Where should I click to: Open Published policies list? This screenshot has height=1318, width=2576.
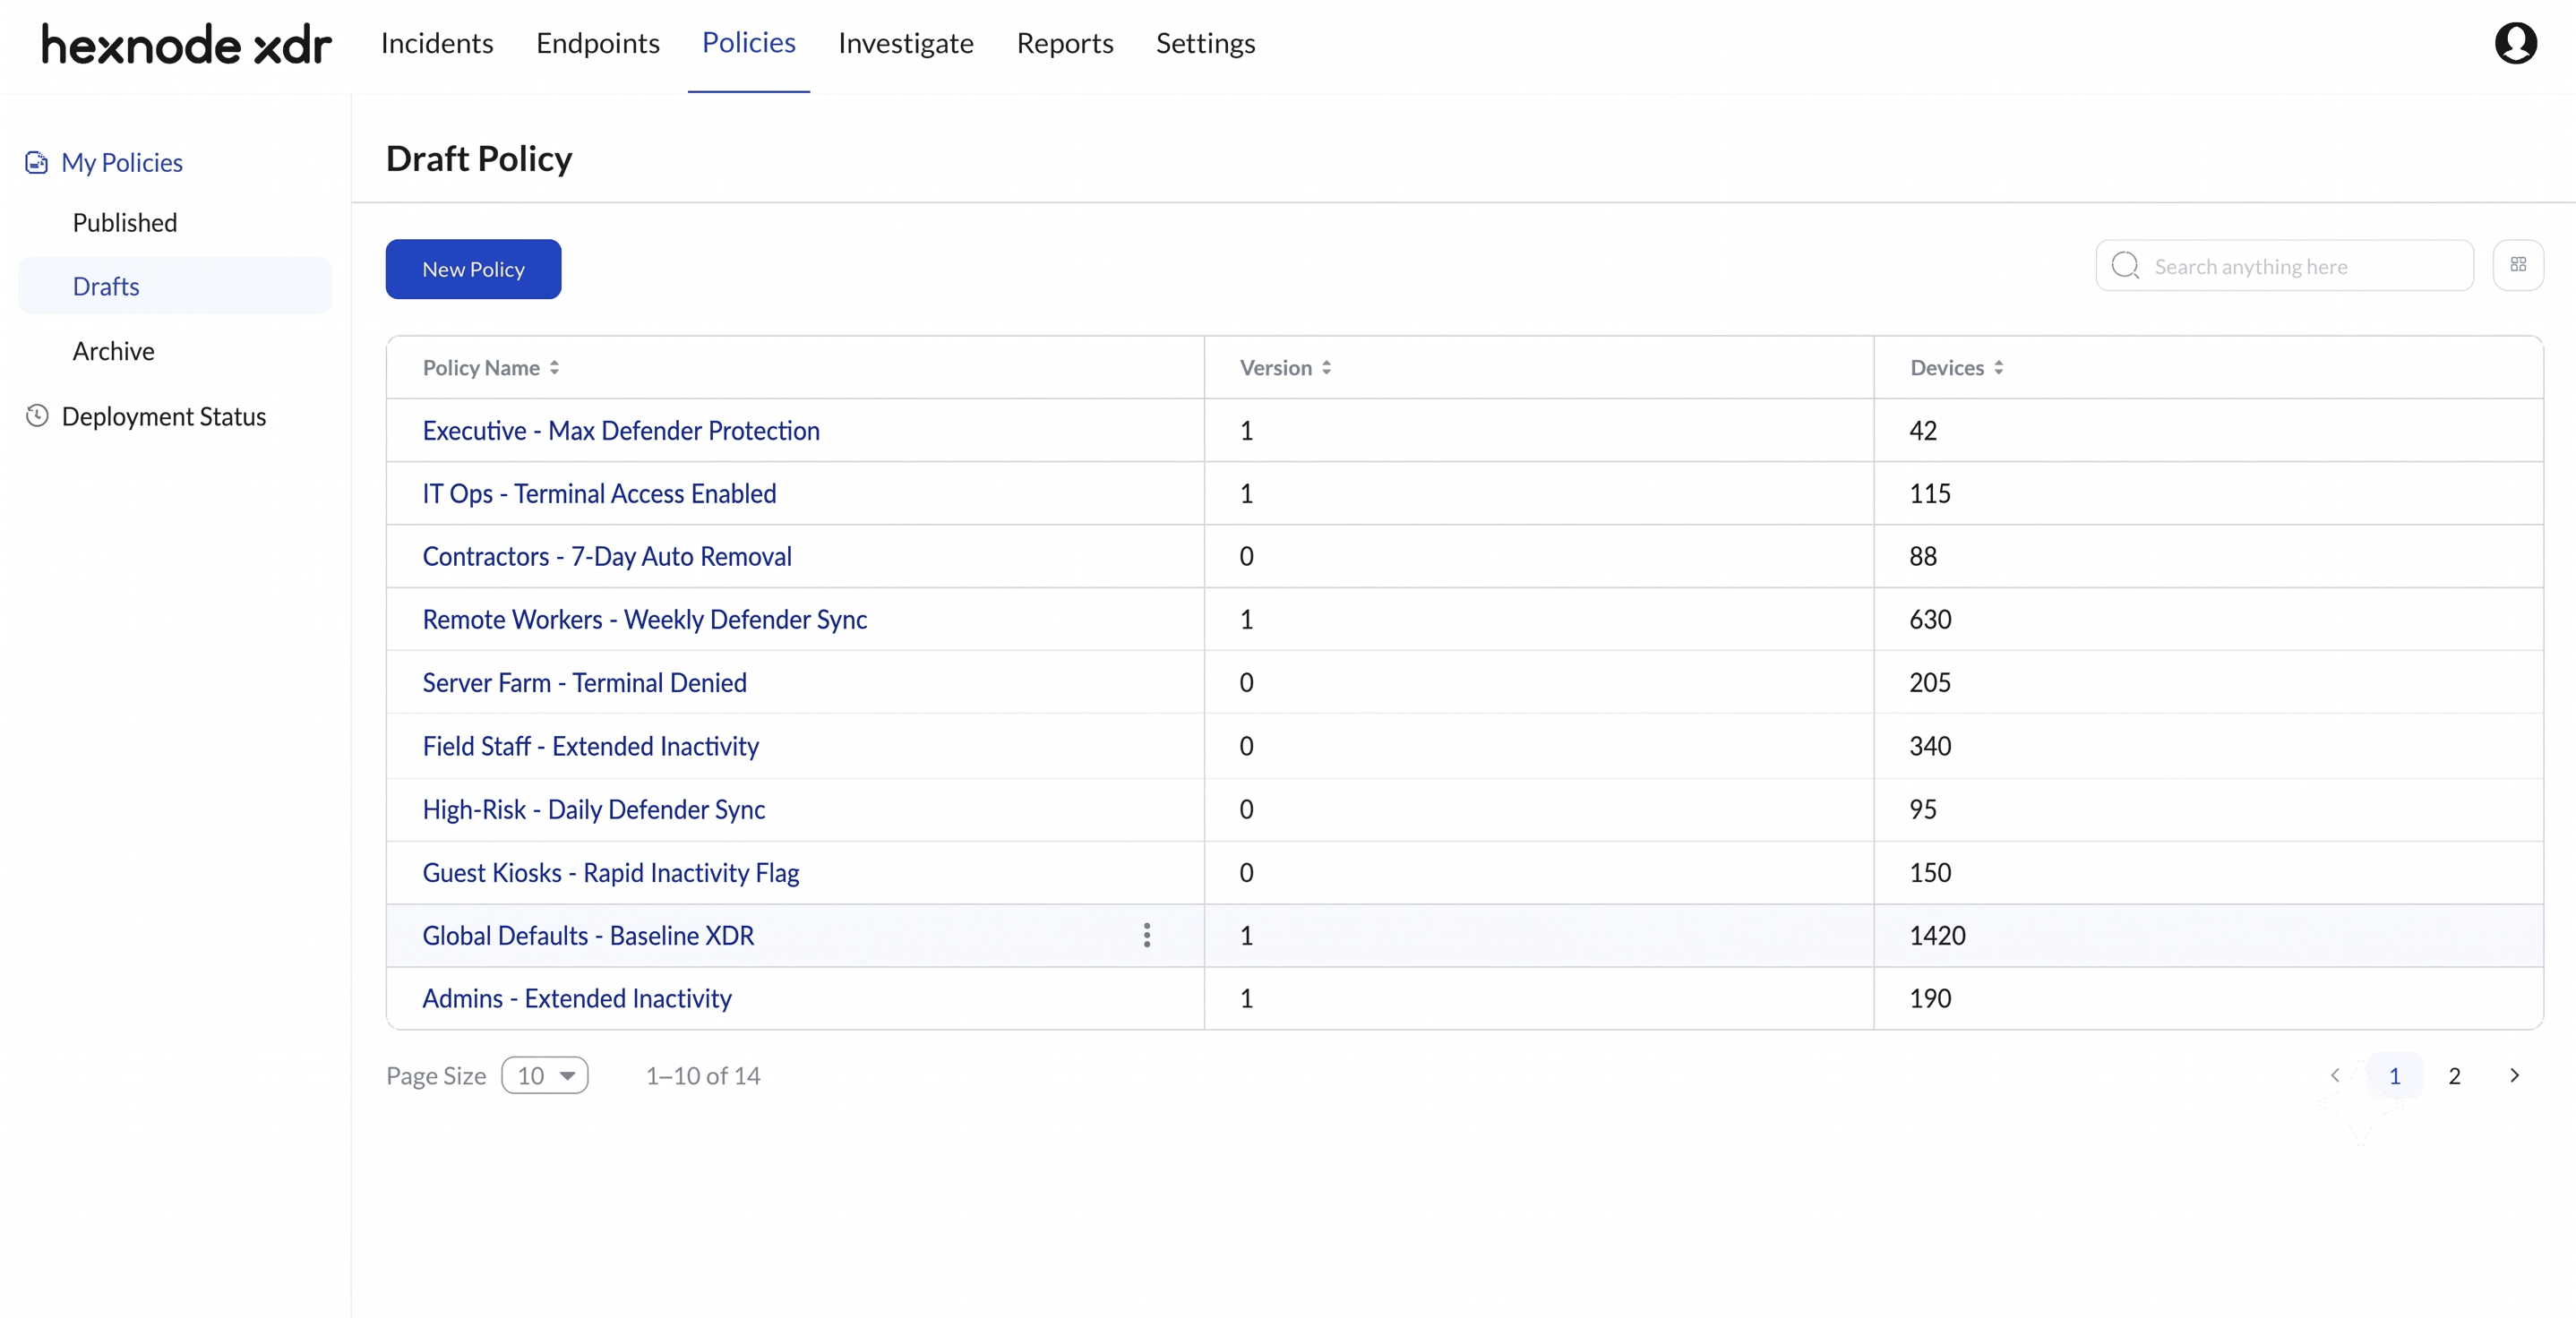[125, 222]
